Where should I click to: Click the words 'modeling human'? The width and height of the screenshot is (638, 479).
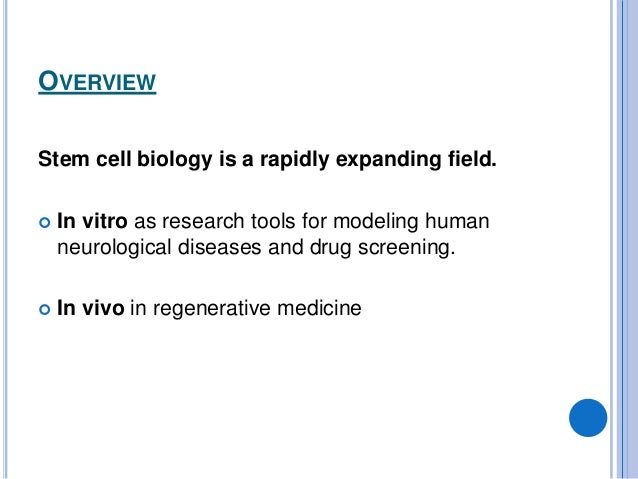(411, 222)
